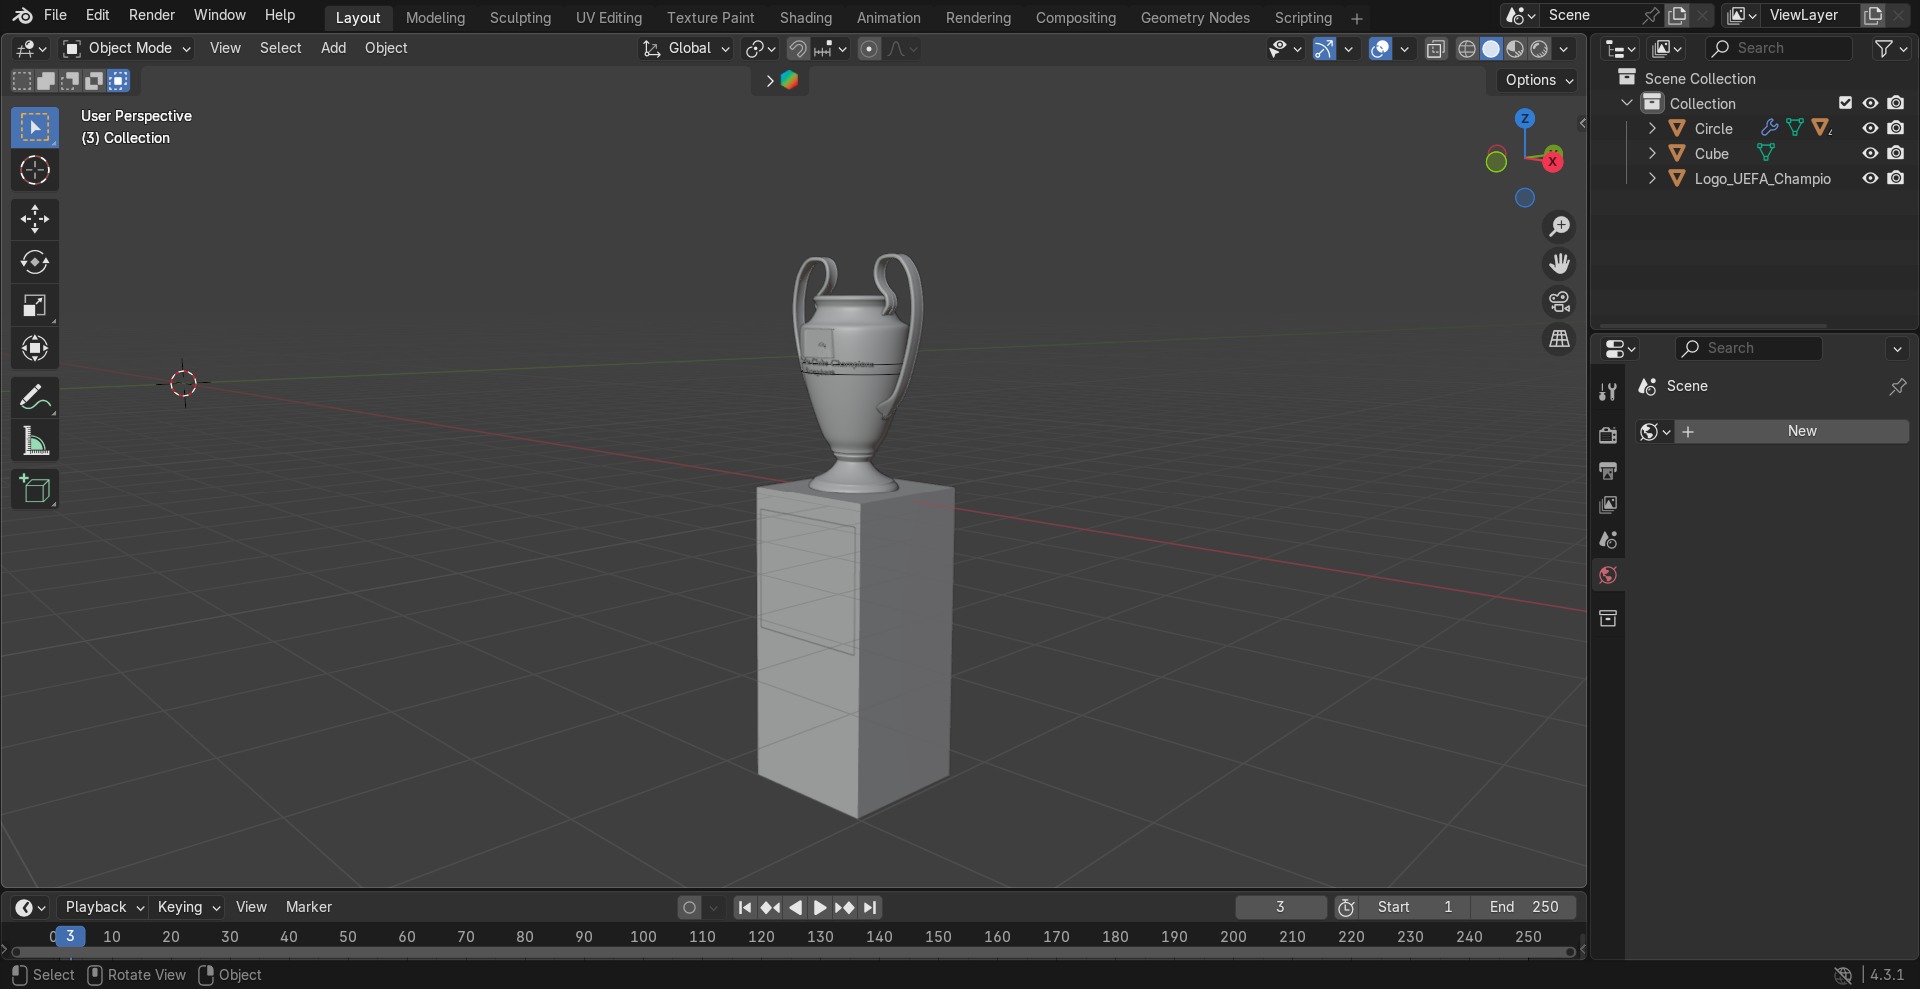Open the World properties tab
Viewport: 1920px width, 989px height.
click(x=1608, y=575)
